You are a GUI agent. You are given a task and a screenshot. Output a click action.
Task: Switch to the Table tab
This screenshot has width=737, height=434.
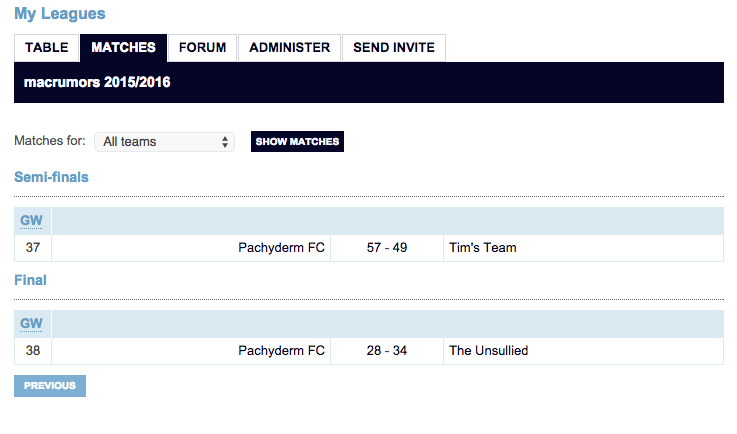click(x=47, y=48)
